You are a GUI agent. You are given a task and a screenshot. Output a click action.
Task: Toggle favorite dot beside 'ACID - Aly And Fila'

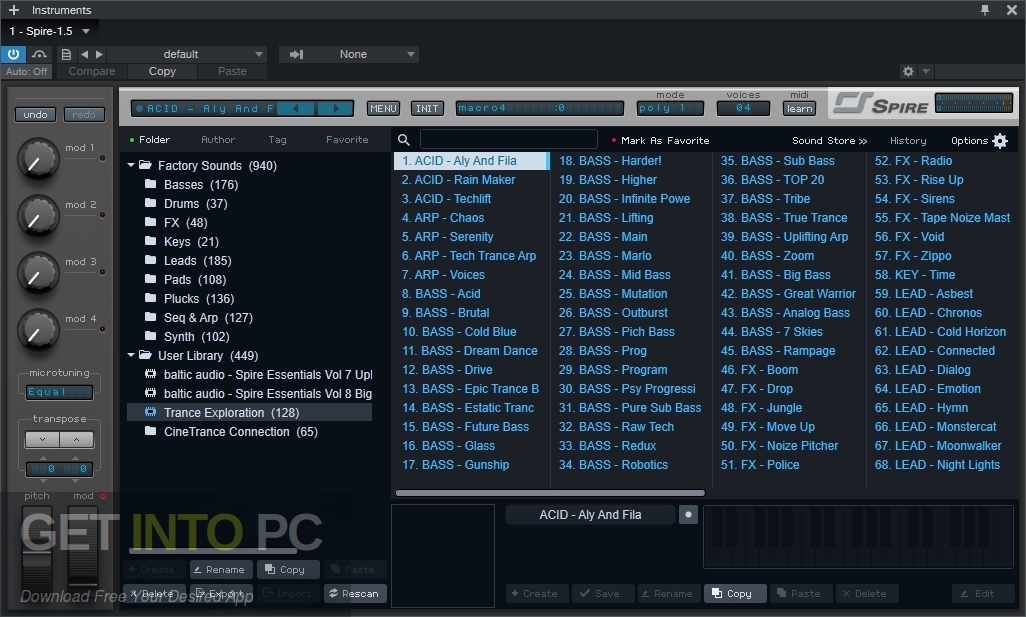(688, 515)
